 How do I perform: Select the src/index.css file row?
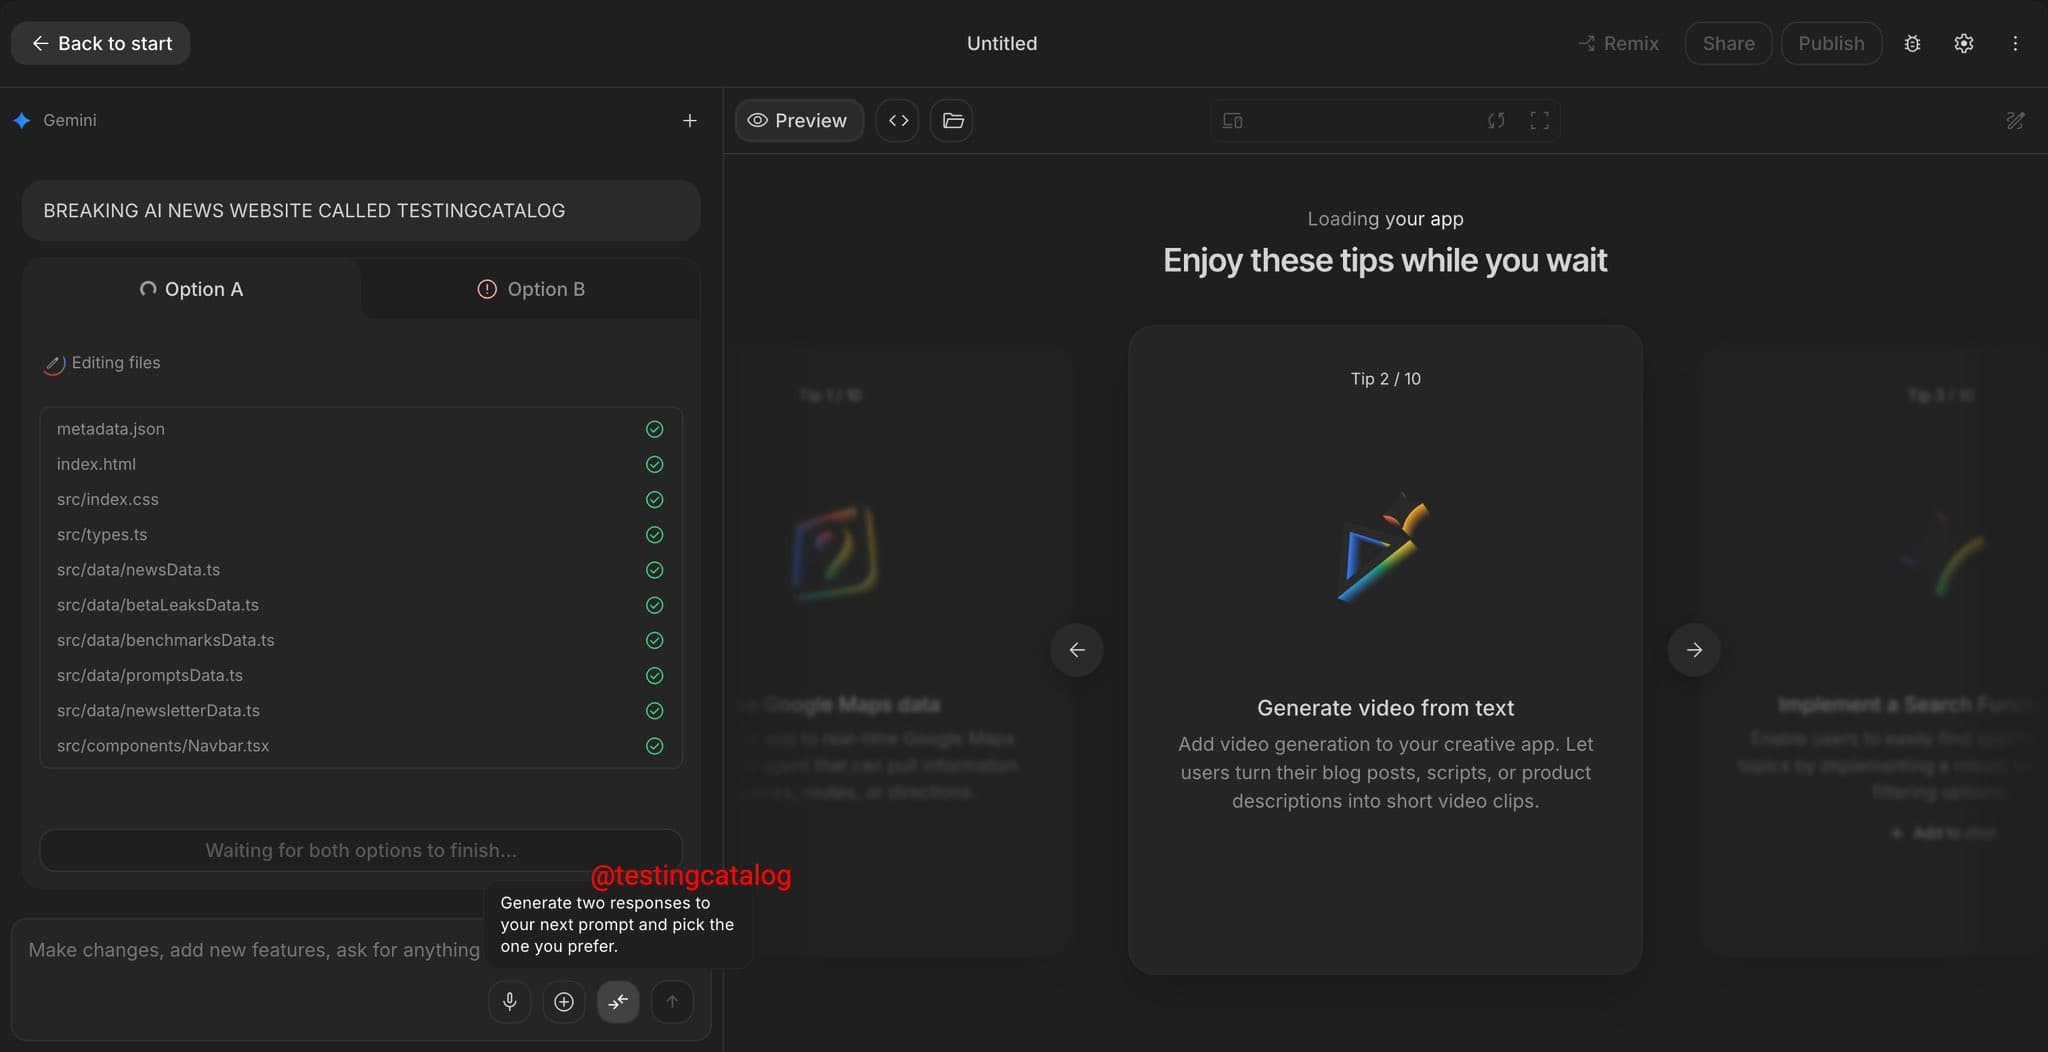361,499
